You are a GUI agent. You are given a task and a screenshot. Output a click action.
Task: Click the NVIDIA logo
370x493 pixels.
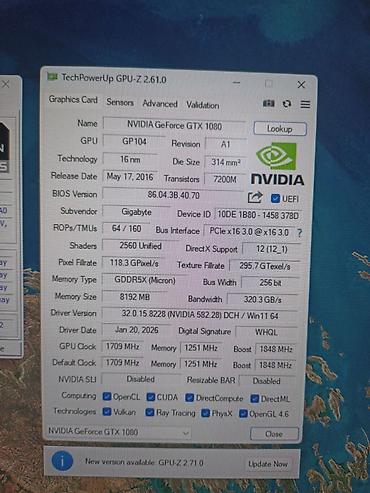coord(277,164)
